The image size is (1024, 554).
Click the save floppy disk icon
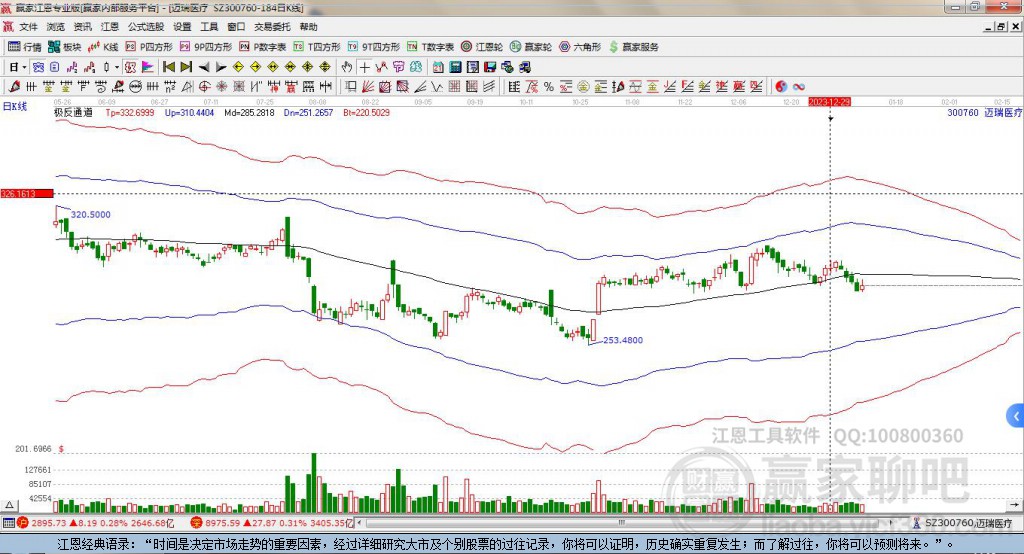point(490,67)
